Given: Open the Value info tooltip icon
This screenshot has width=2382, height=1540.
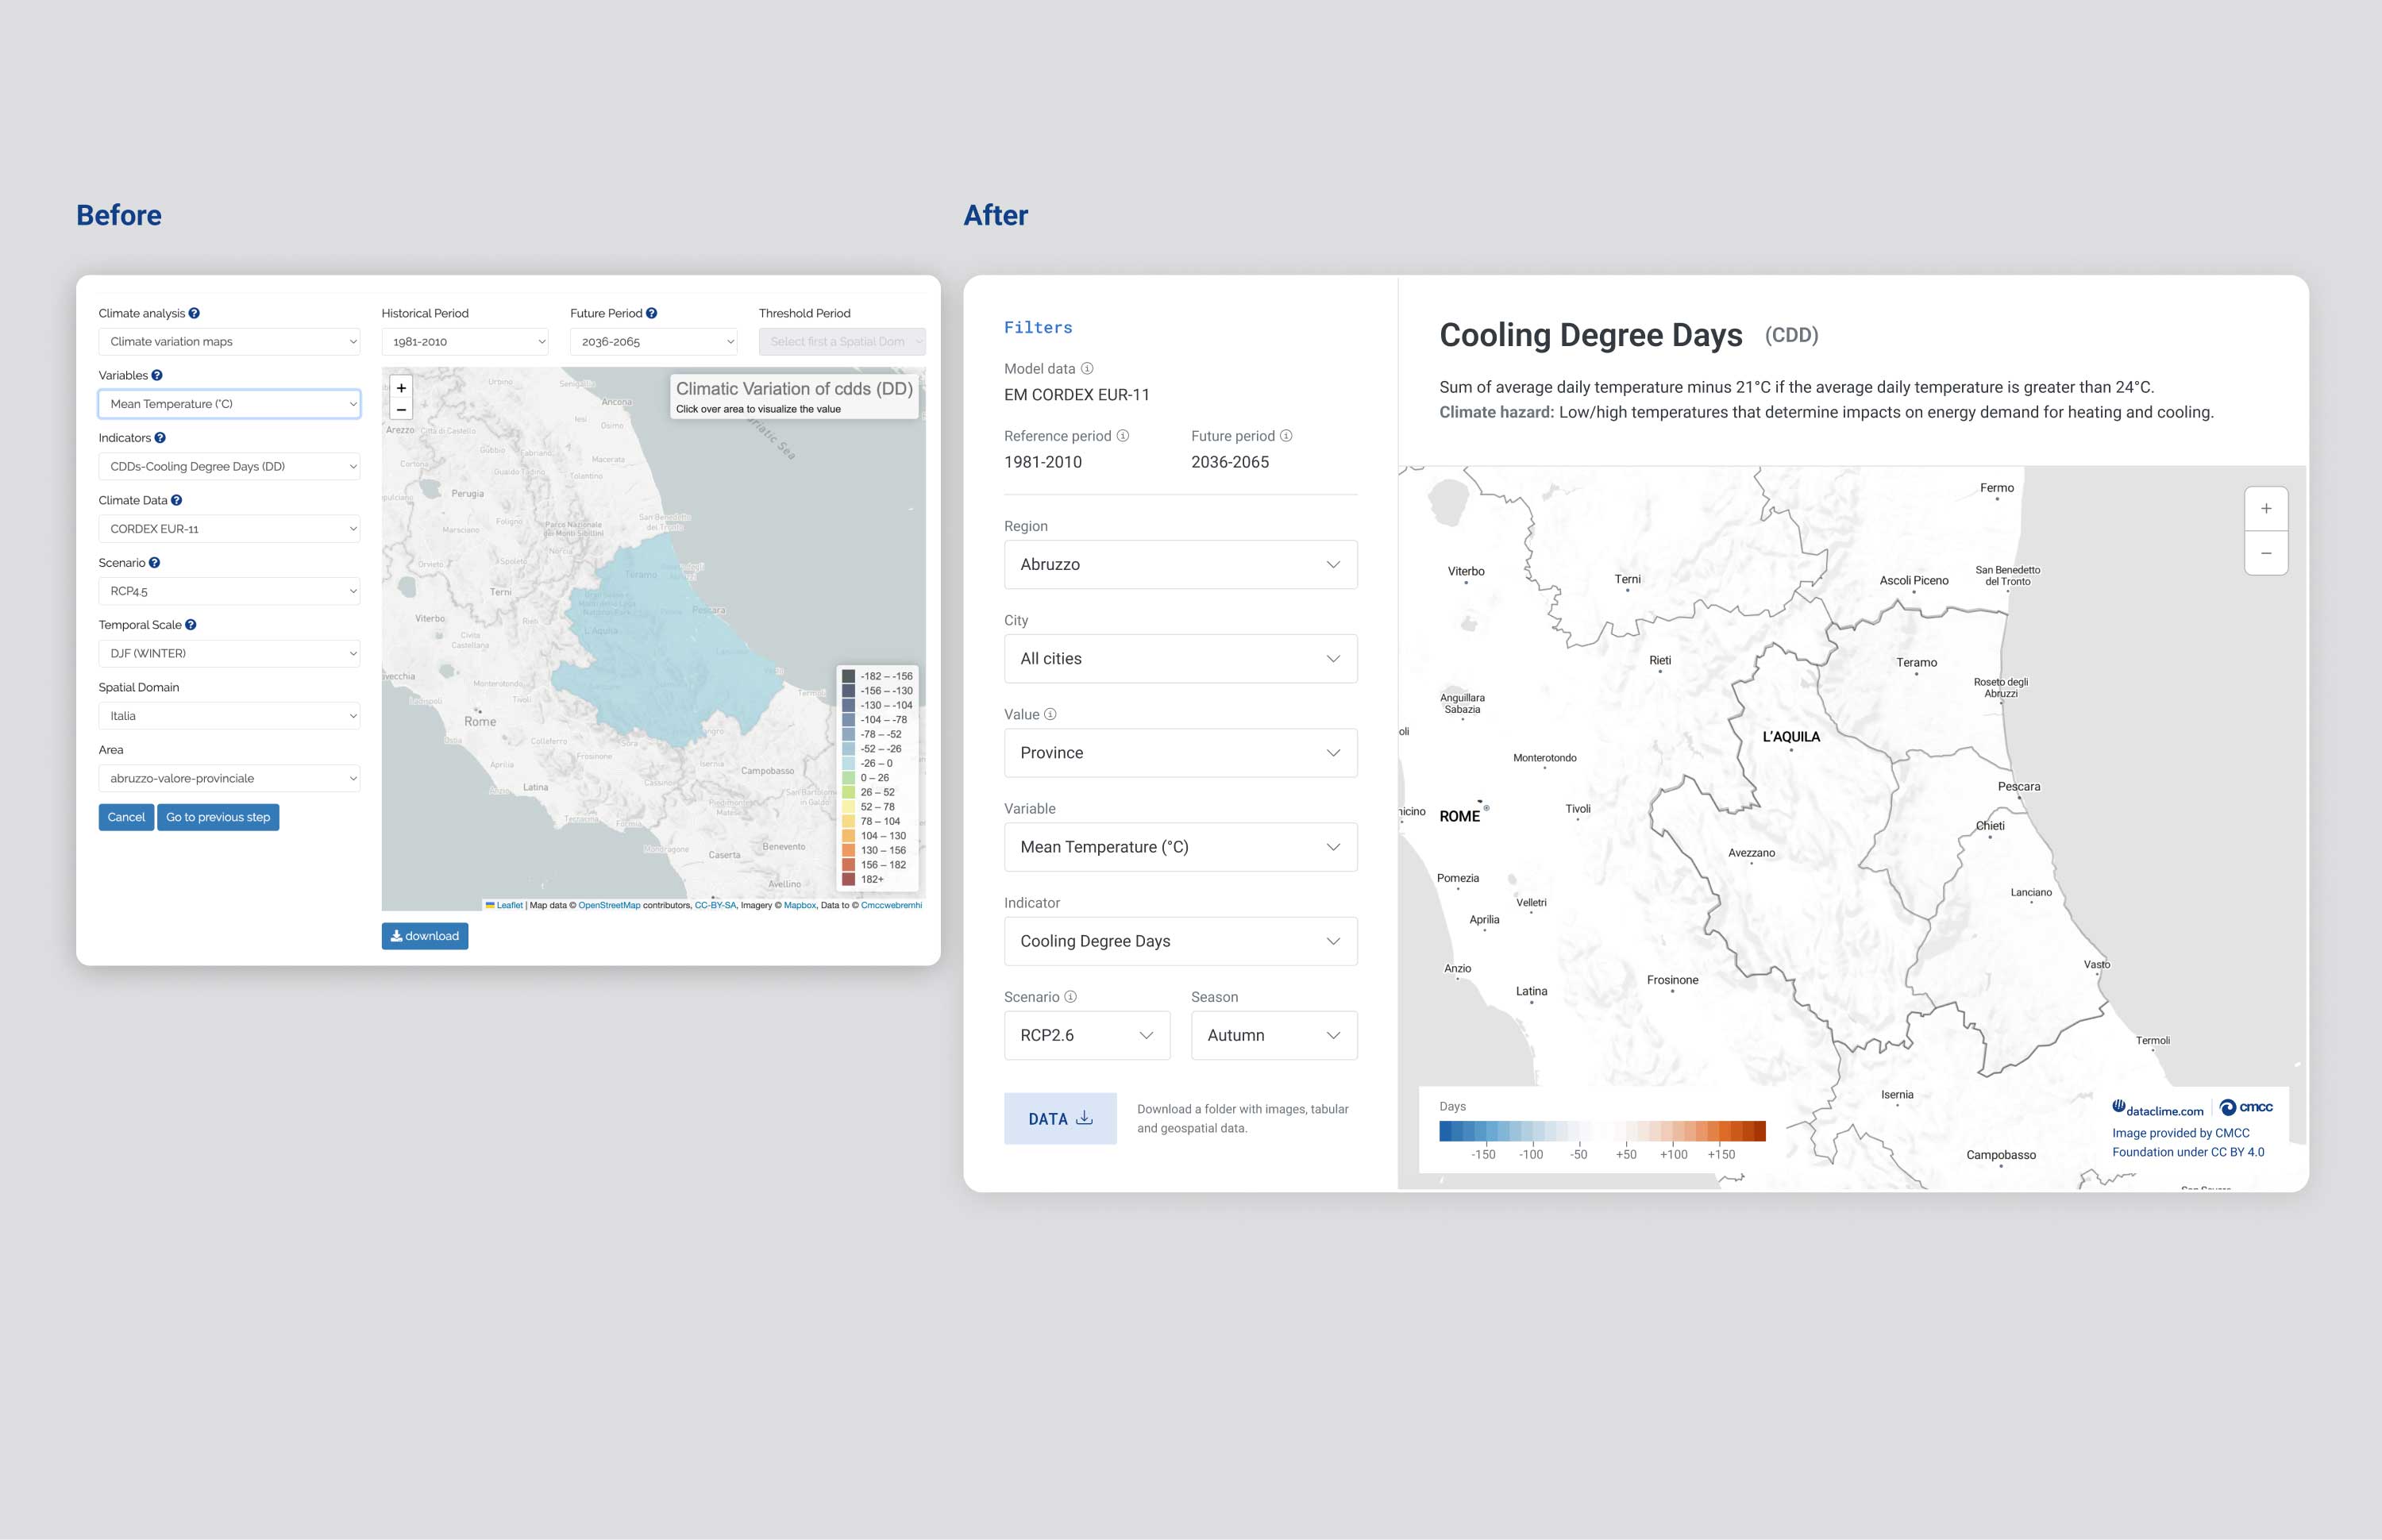Looking at the screenshot, I should click(x=1049, y=714).
